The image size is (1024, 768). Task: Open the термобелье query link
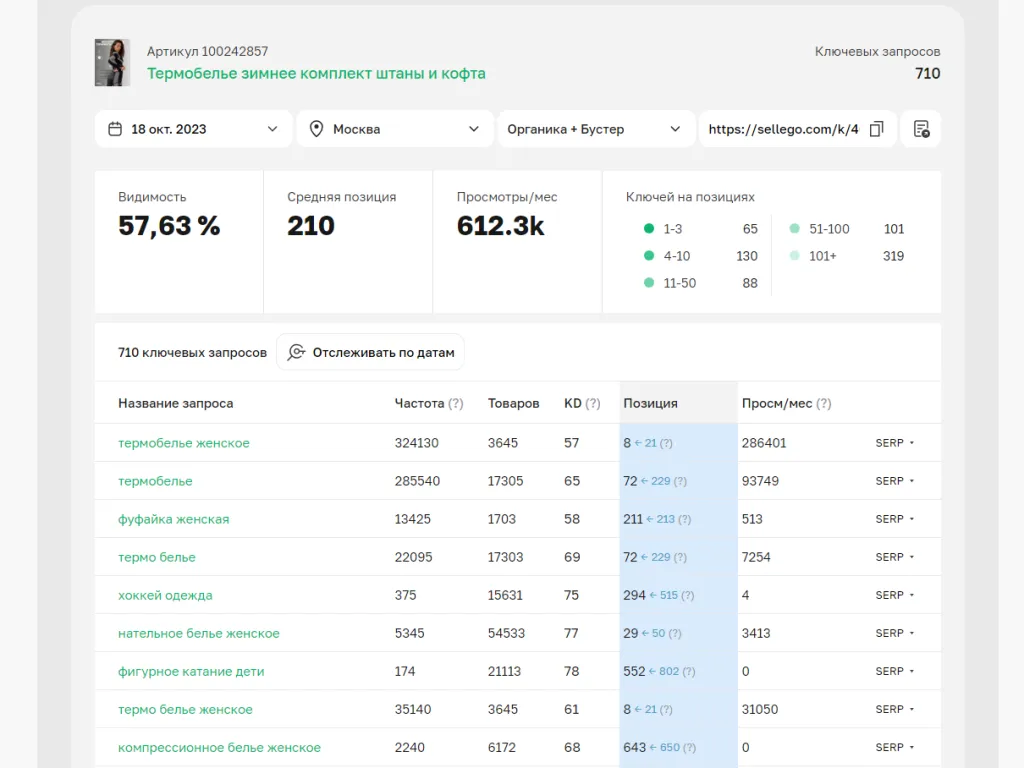click(x=155, y=481)
